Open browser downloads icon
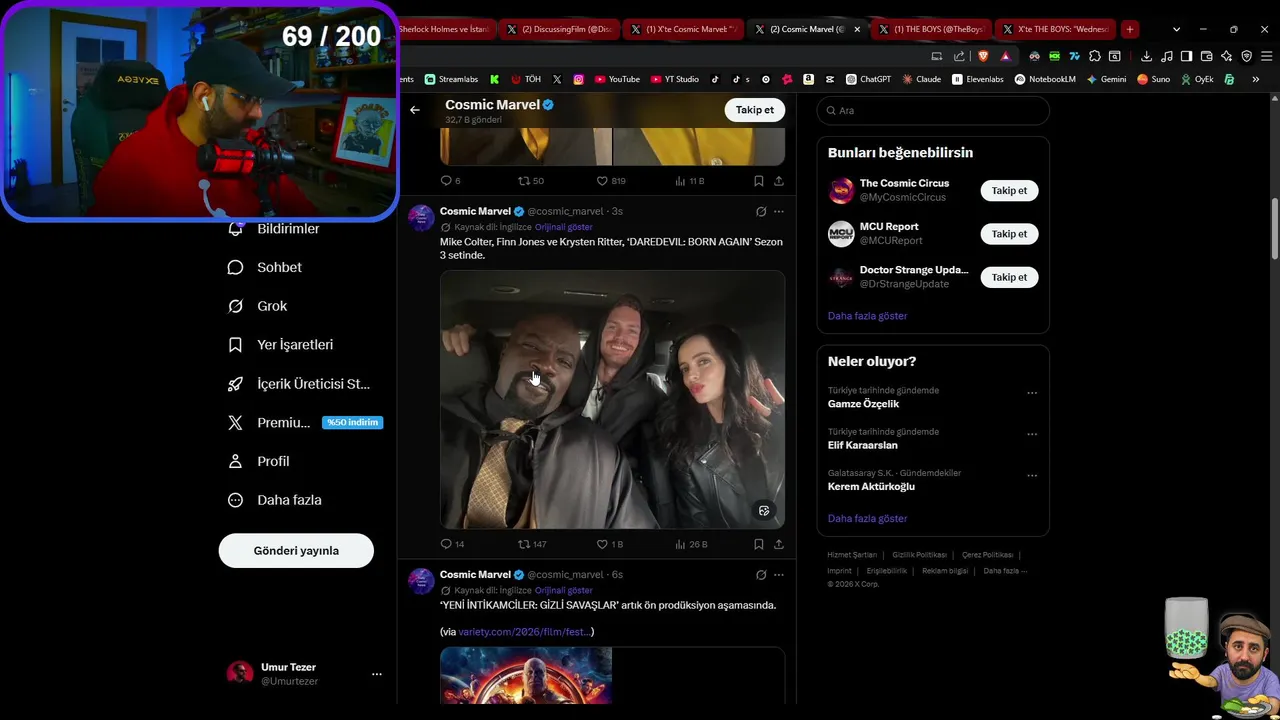 [x=1146, y=56]
